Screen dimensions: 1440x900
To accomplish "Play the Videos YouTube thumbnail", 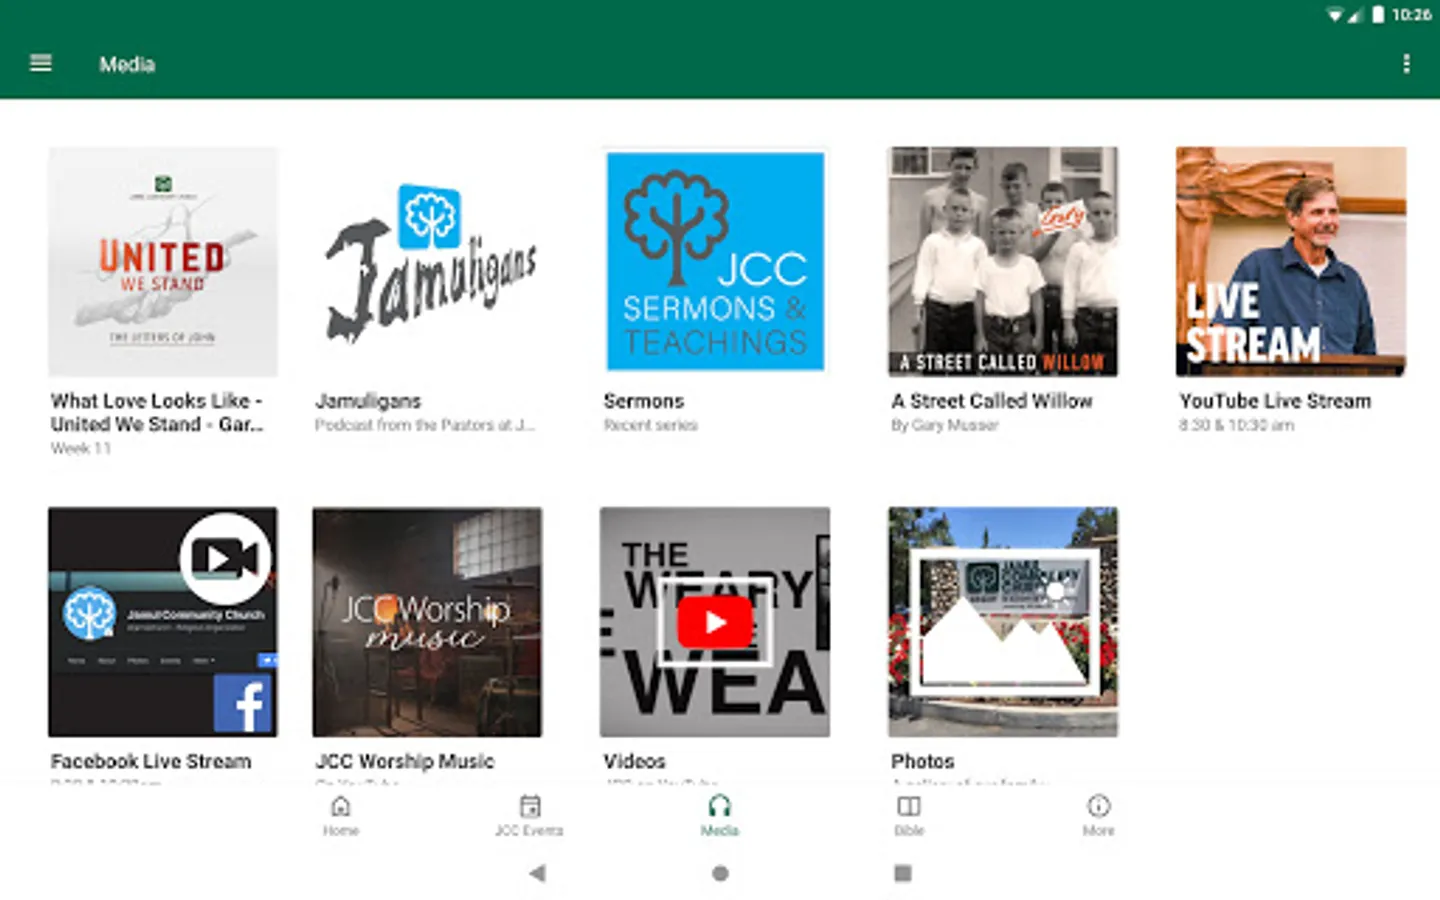I will pos(715,622).
